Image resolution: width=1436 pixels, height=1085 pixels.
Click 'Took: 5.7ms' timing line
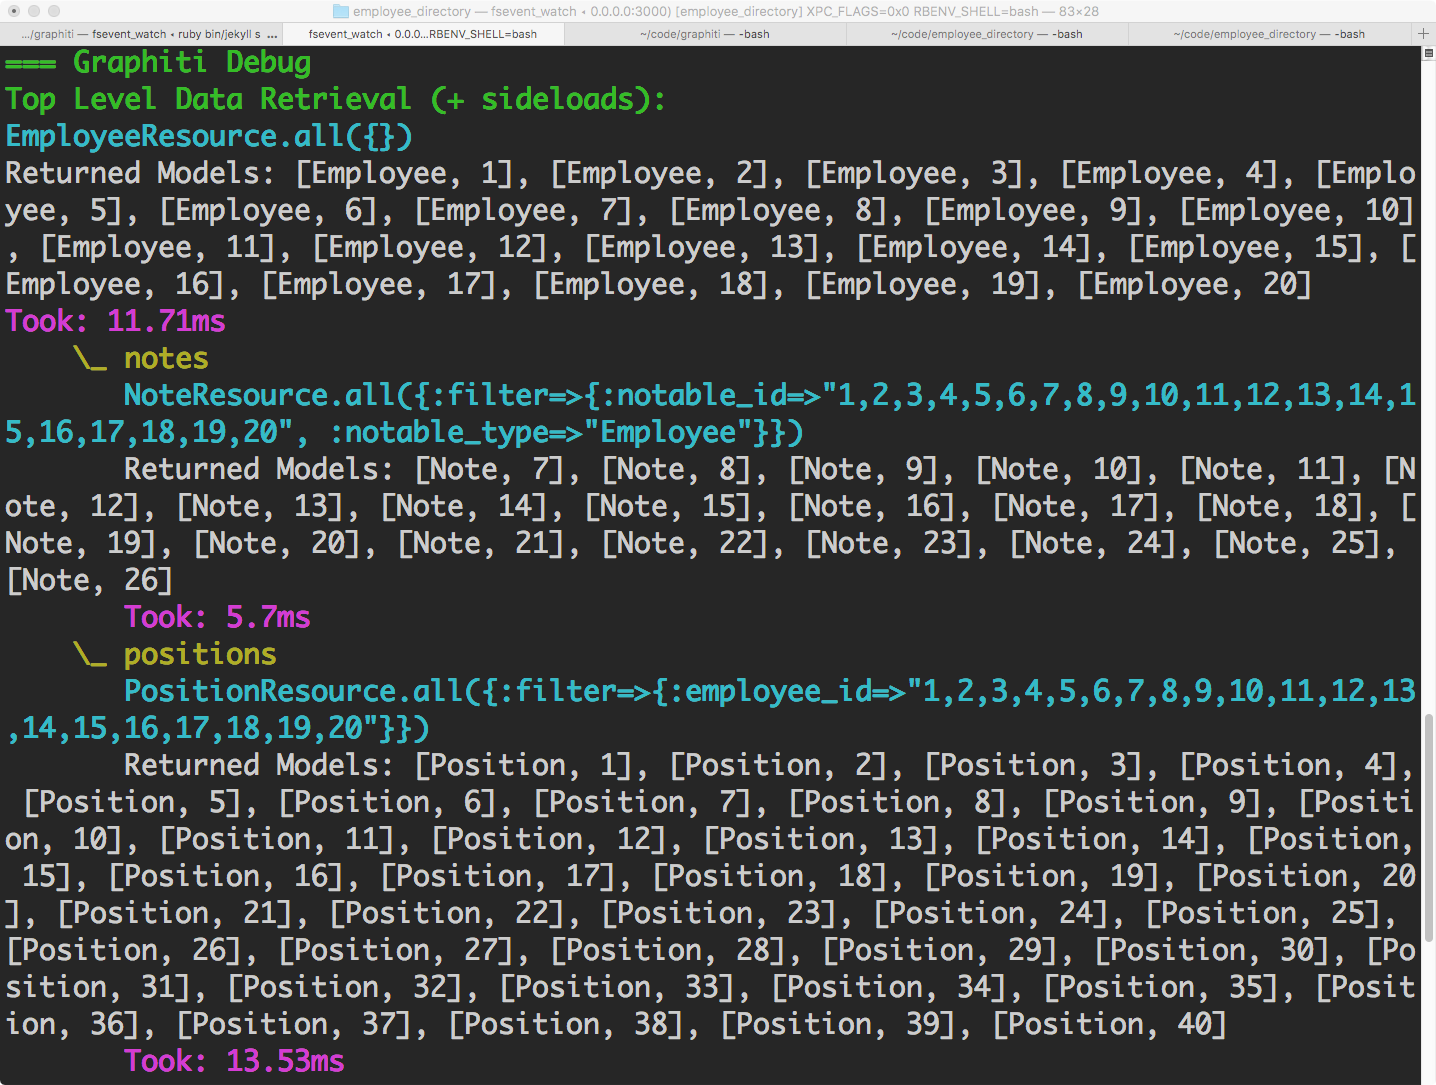click(x=217, y=617)
